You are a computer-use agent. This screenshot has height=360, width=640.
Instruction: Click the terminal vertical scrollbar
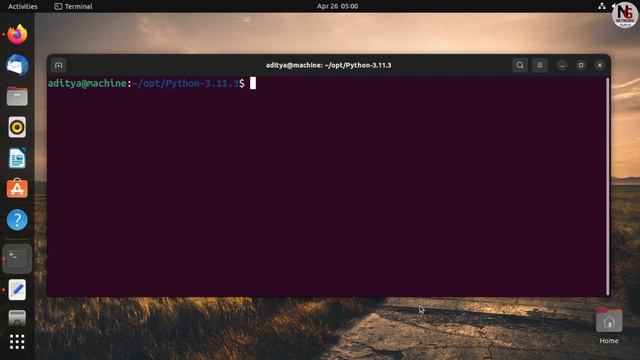[607, 186]
